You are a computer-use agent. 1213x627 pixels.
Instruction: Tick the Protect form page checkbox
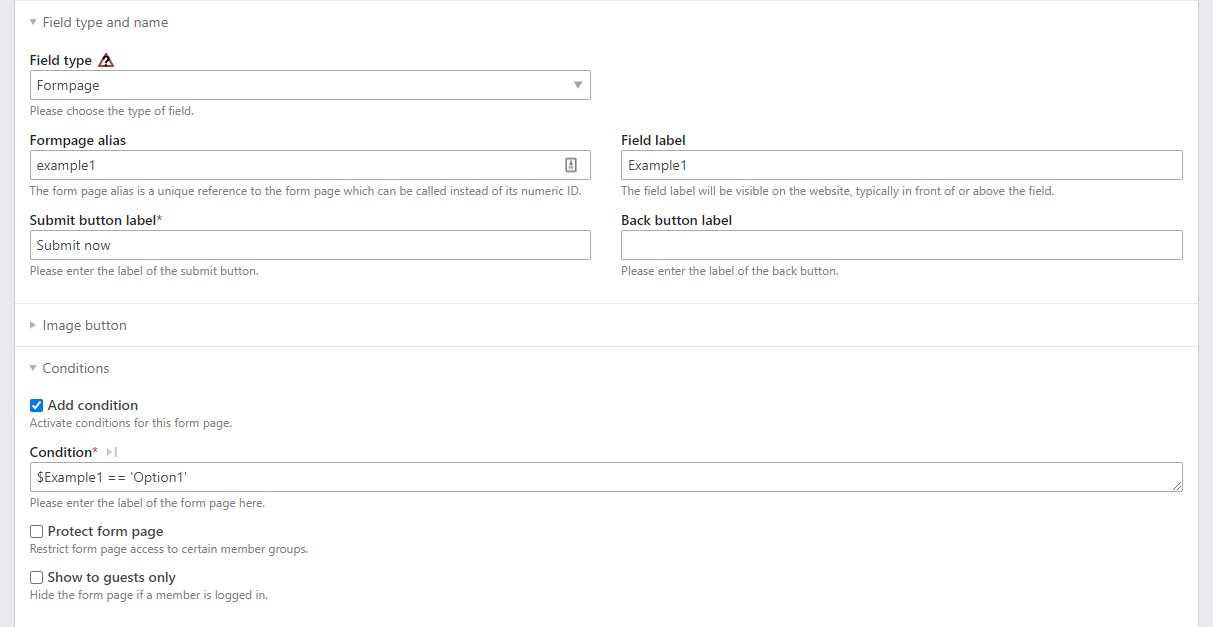click(x=37, y=532)
